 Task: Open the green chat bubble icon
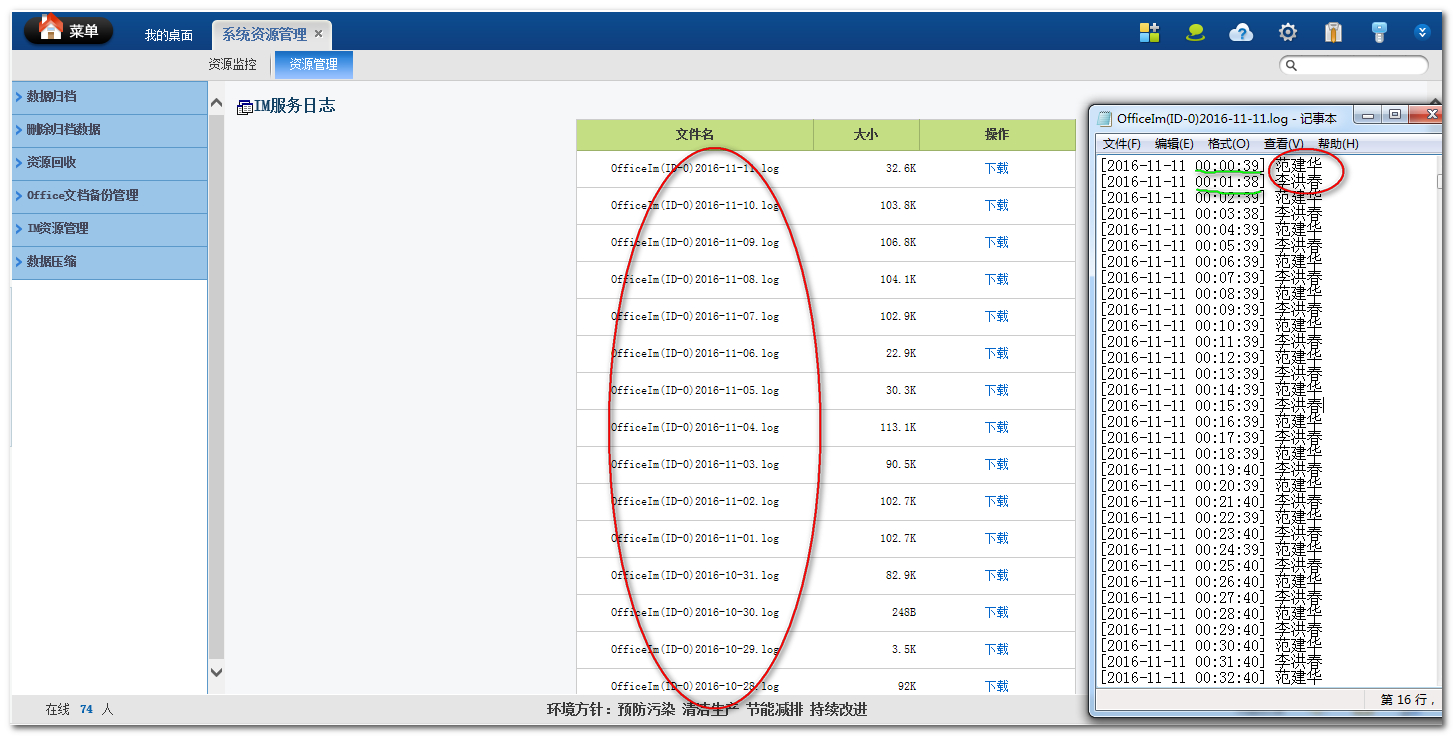1195,32
